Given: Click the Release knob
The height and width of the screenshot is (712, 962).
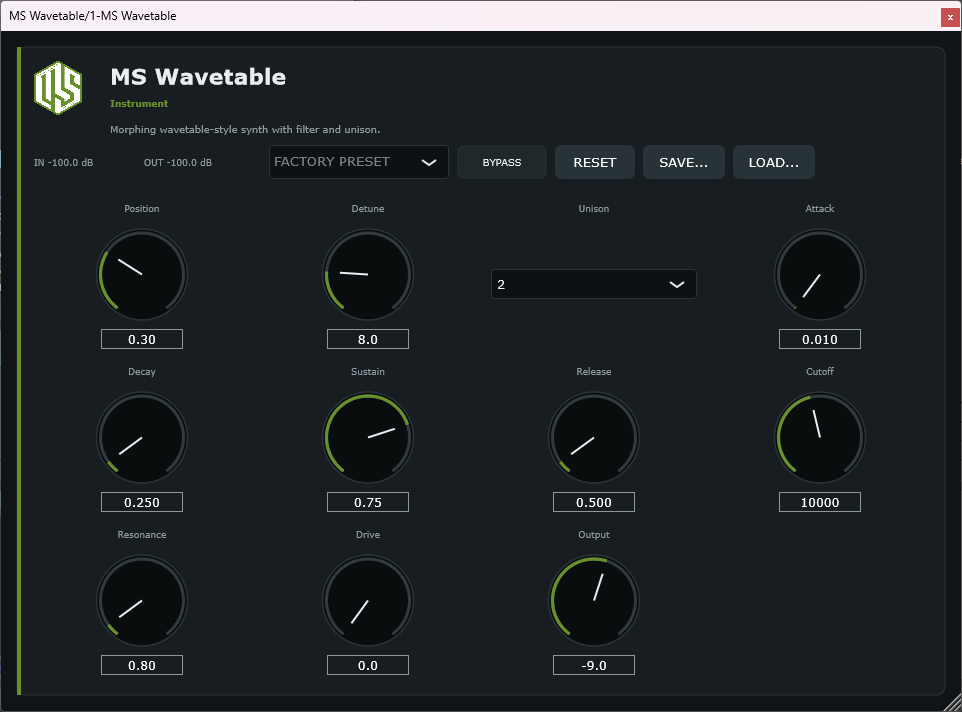Looking at the screenshot, I should [594, 438].
